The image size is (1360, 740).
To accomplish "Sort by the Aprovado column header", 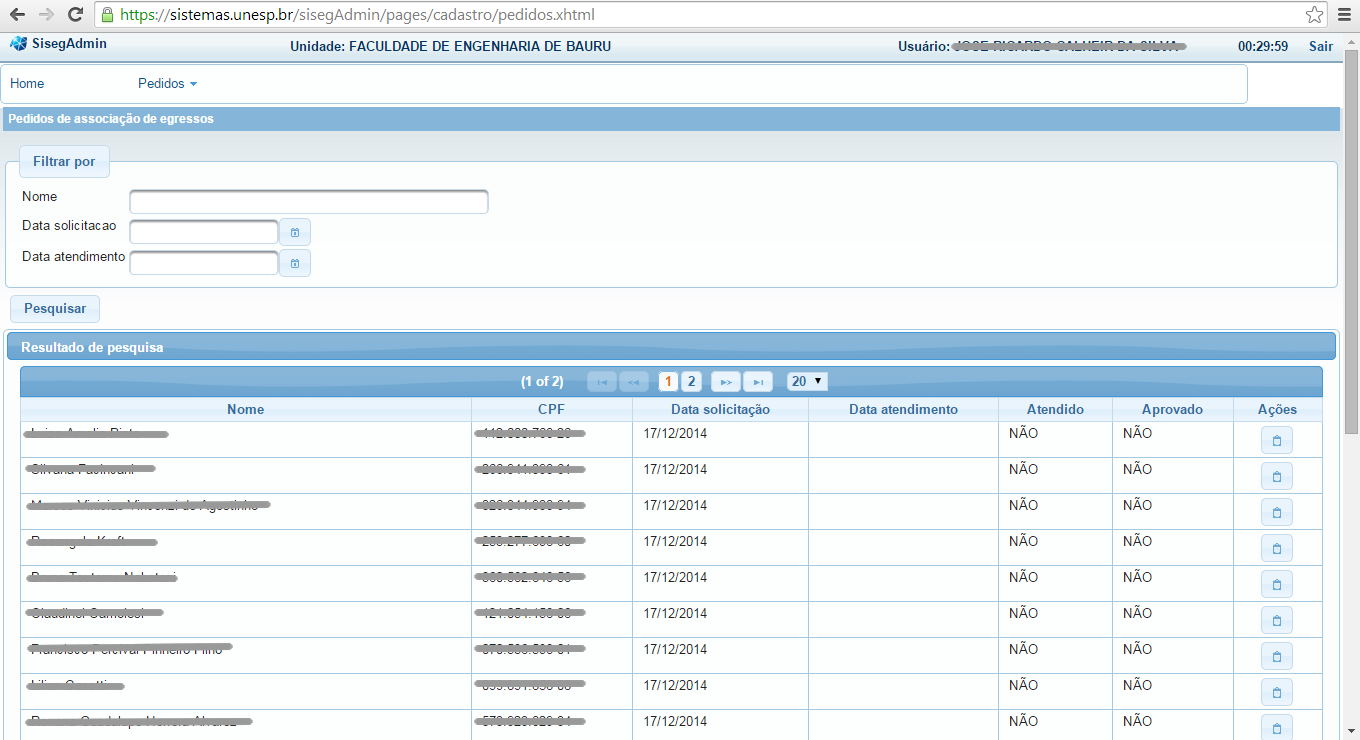I will [x=1172, y=409].
